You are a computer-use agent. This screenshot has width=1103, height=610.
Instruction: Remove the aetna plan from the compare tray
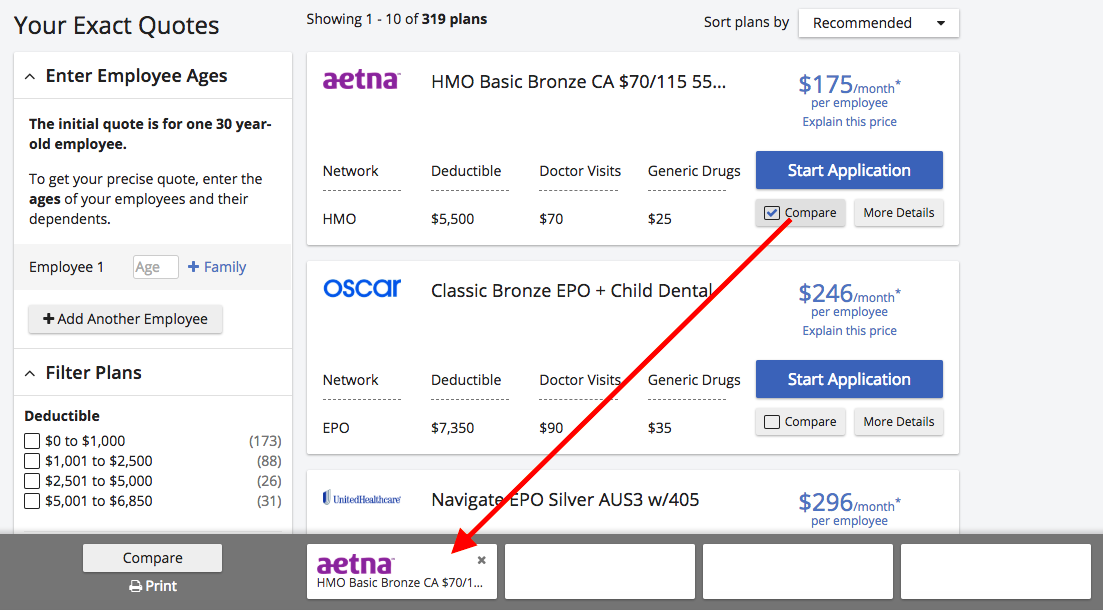481,559
